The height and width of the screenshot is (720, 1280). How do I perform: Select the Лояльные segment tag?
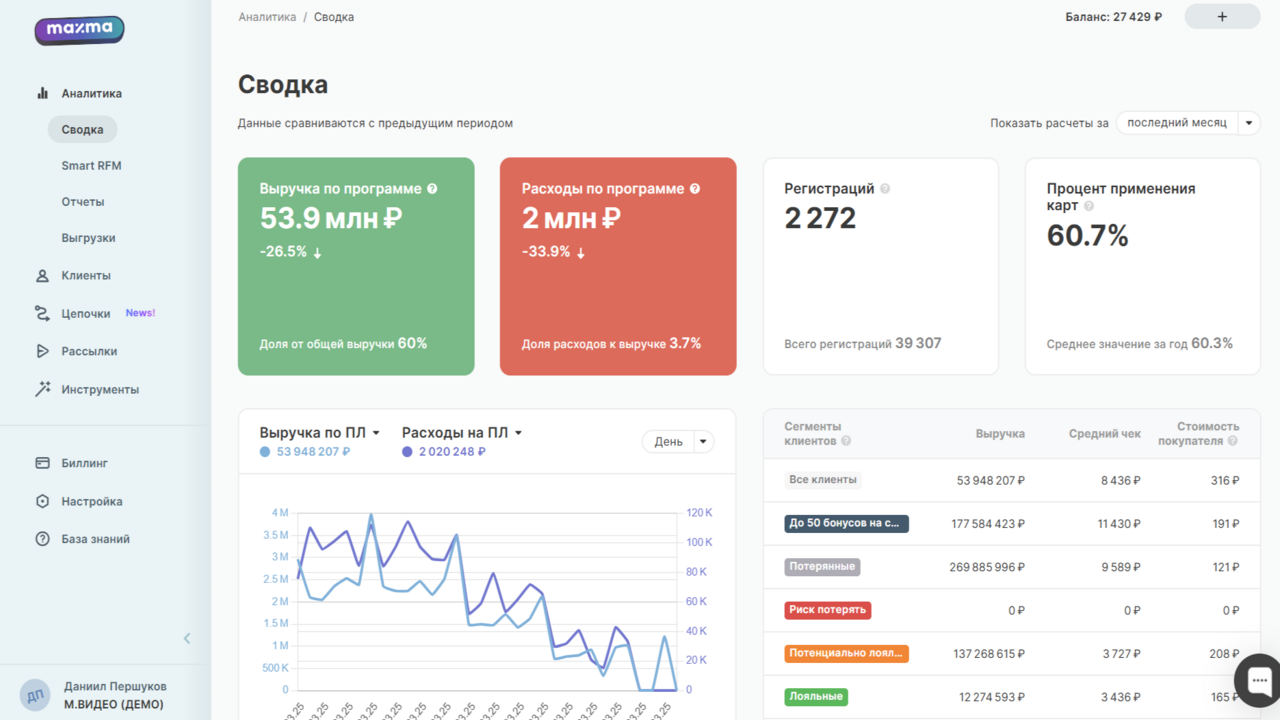point(817,696)
